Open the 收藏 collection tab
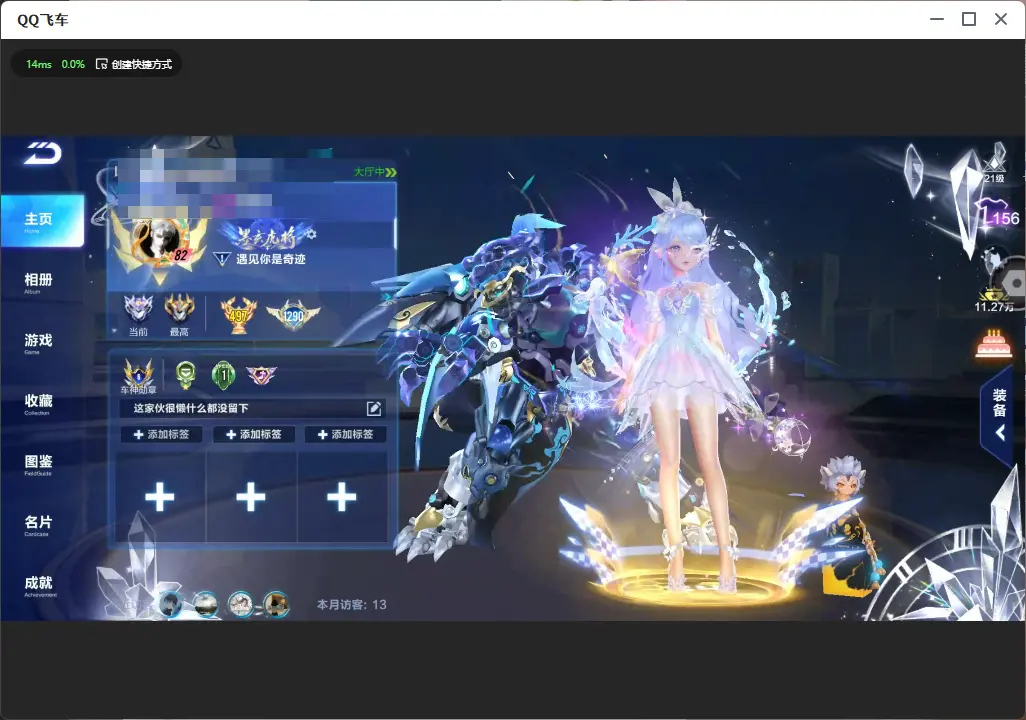 tap(39, 403)
